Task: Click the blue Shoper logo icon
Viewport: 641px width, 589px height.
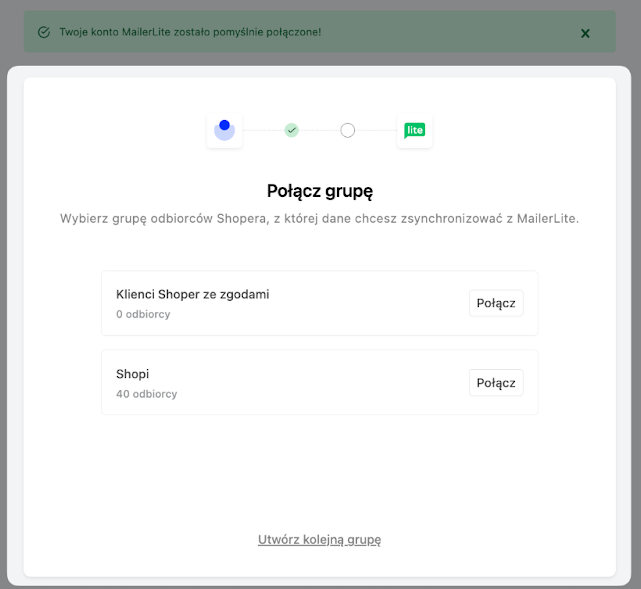Action: (224, 130)
